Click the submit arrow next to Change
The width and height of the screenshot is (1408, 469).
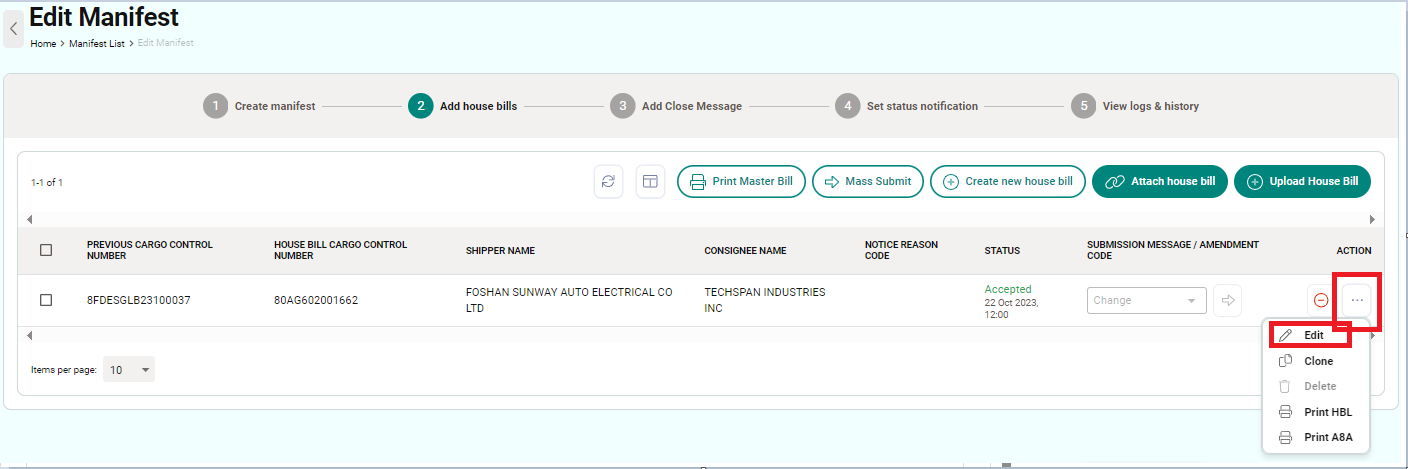(x=1228, y=300)
